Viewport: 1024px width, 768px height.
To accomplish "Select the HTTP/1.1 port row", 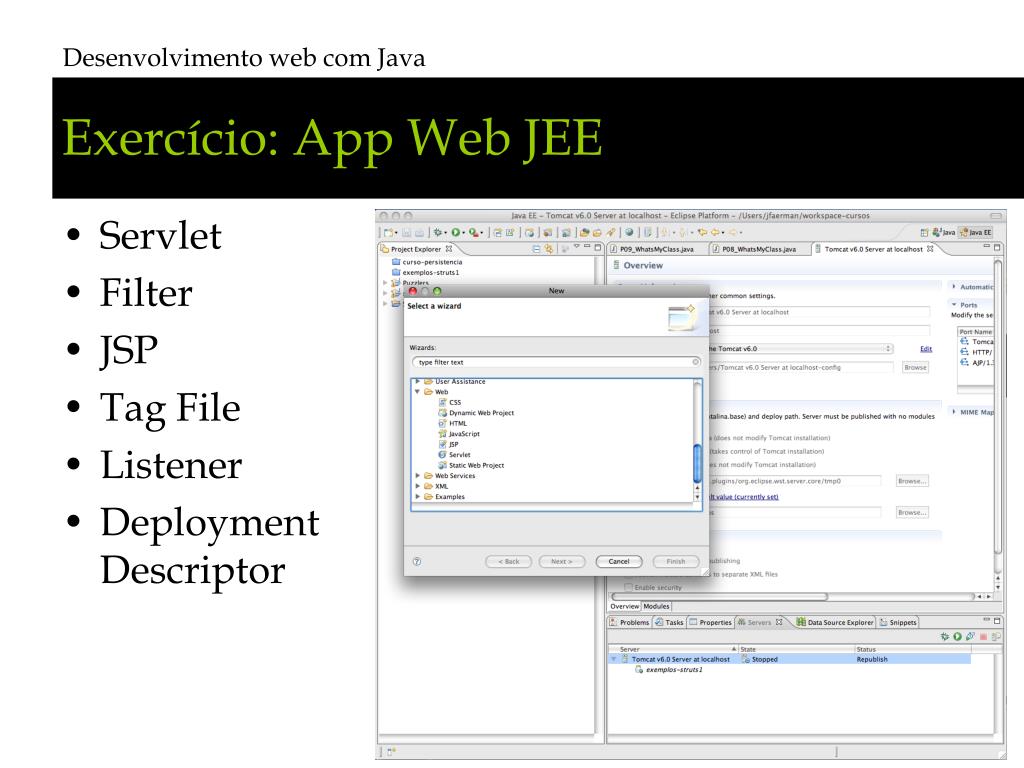I will (977, 352).
